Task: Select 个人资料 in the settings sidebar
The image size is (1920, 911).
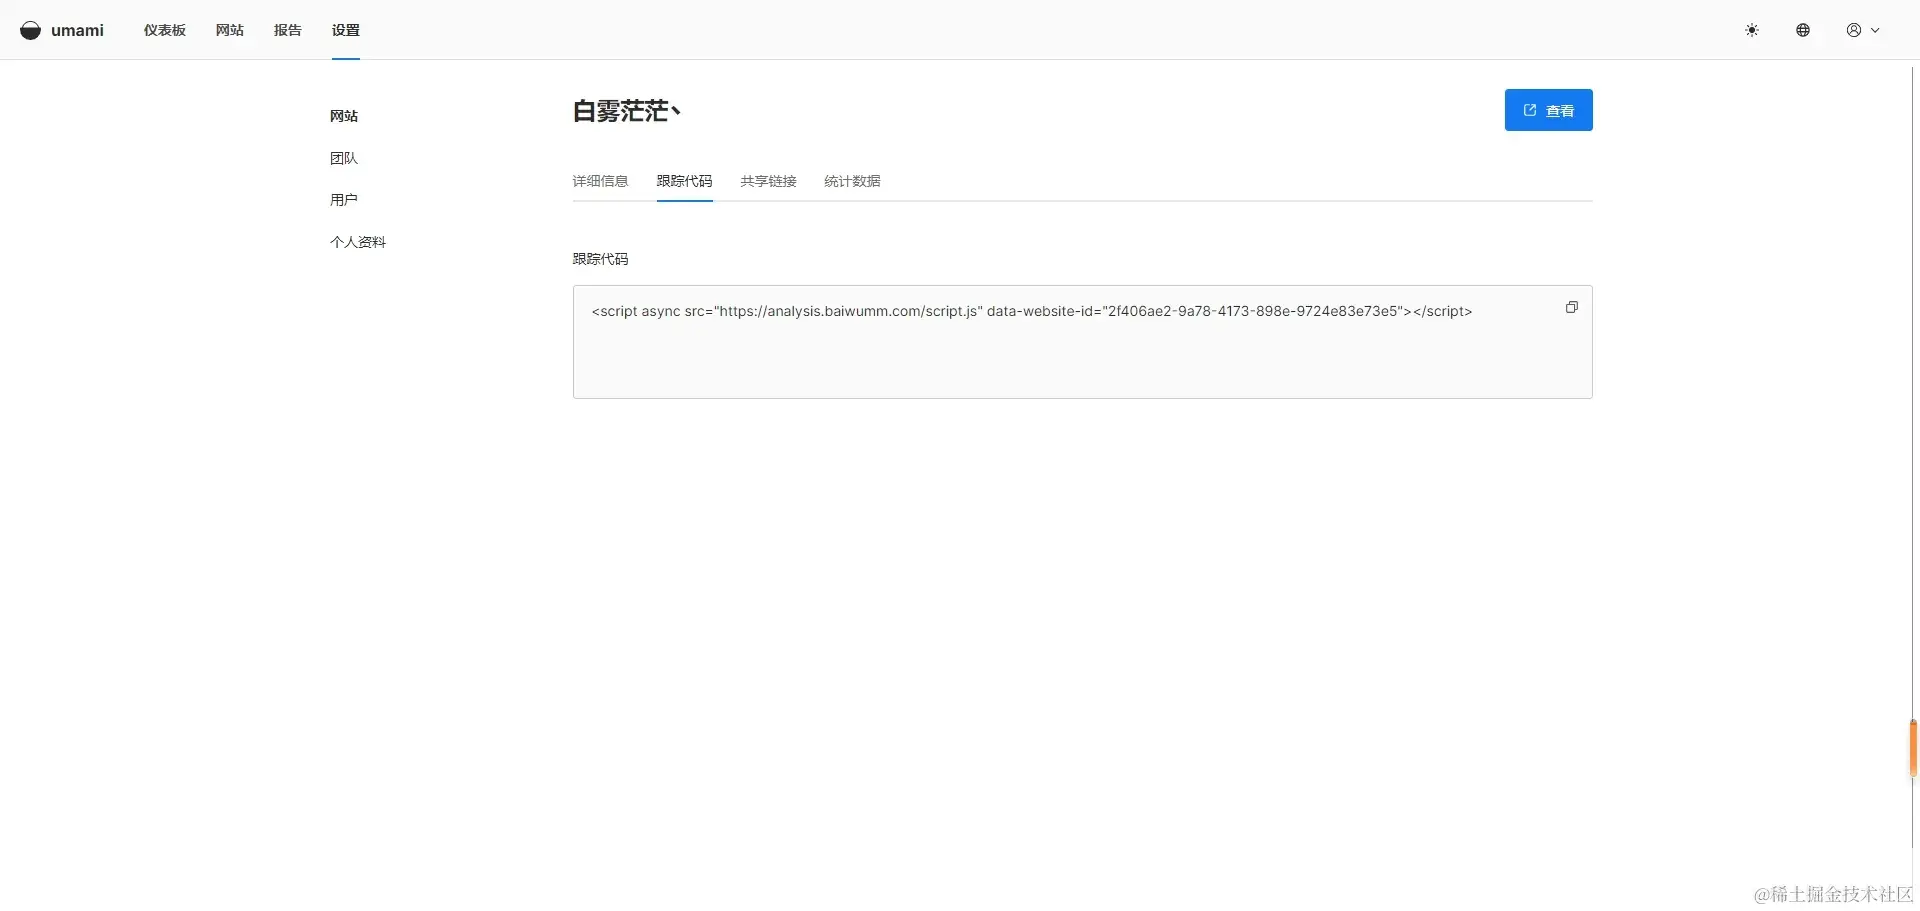Action: pos(358,242)
